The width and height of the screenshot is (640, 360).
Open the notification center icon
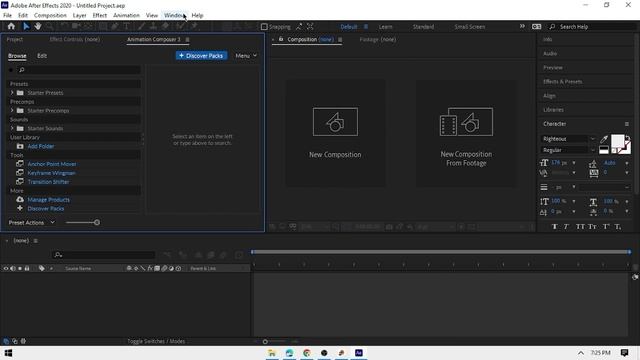pyautogui.click(x=624, y=353)
